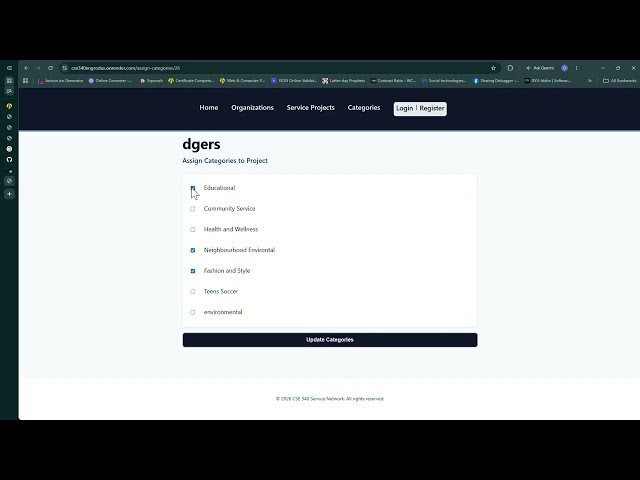Open the Chrome profile avatar
The width and height of the screenshot is (640, 480).
pyautogui.click(x=564, y=68)
